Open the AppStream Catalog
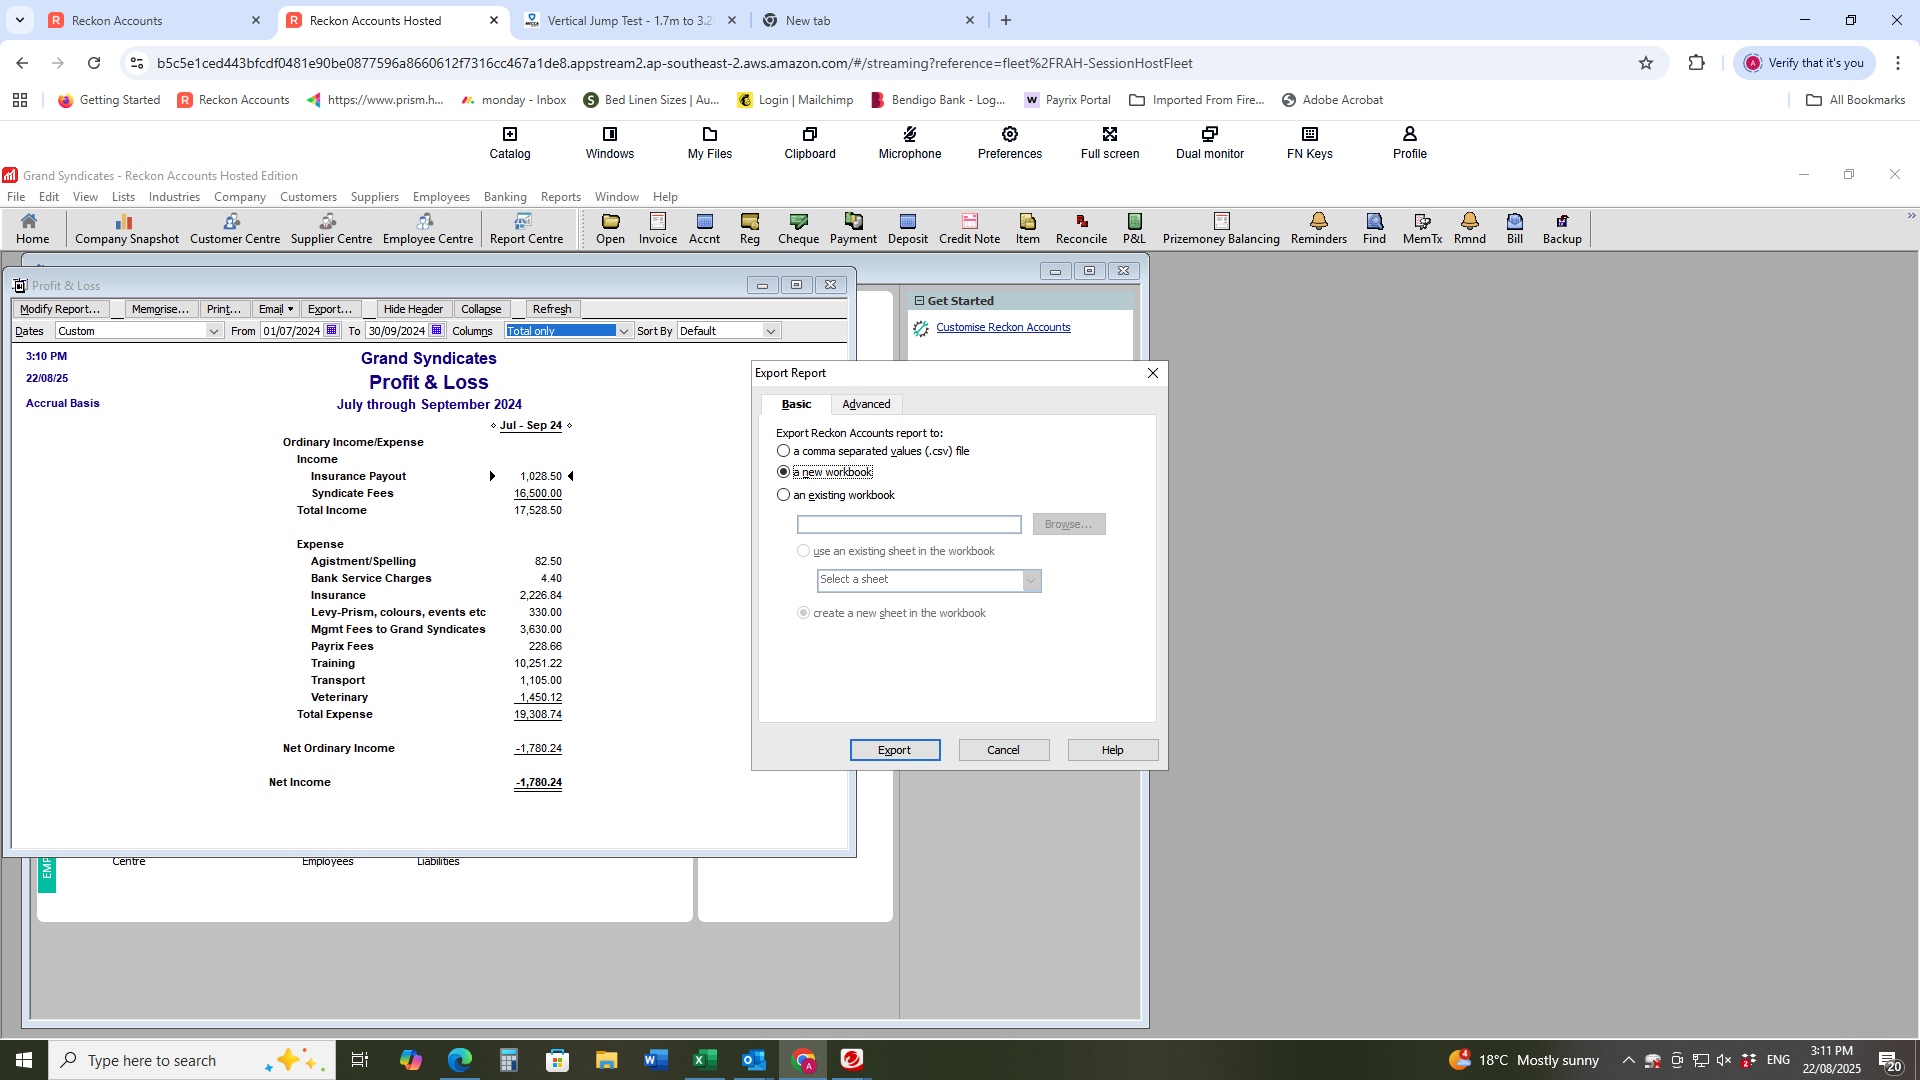The image size is (1920, 1080). pyautogui.click(x=509, y=142)
